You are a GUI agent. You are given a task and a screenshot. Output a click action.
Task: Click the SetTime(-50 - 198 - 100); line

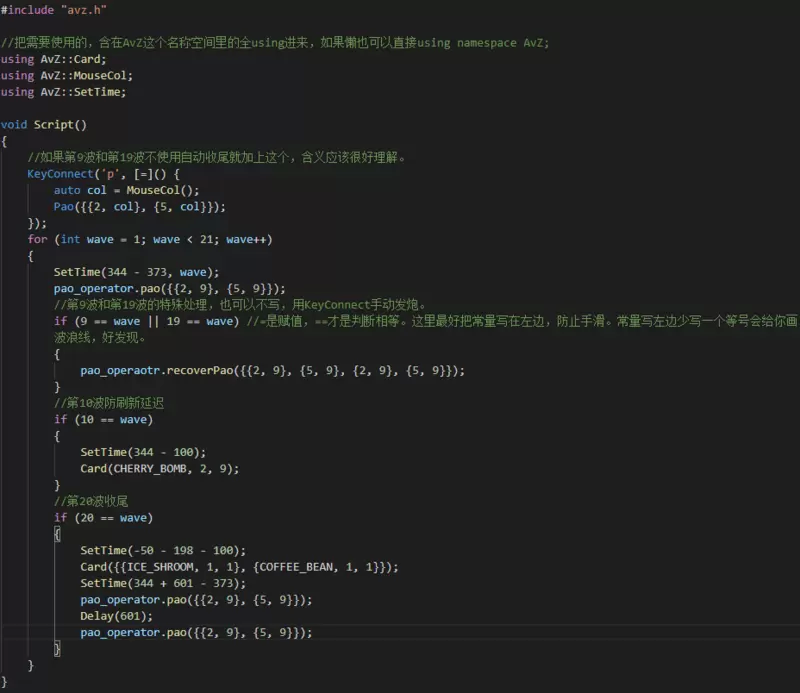[x=163, y=550]
